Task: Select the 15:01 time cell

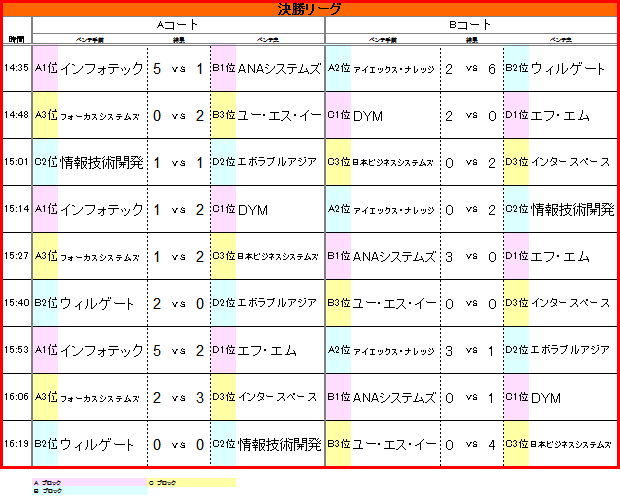Action: (17, 162)
